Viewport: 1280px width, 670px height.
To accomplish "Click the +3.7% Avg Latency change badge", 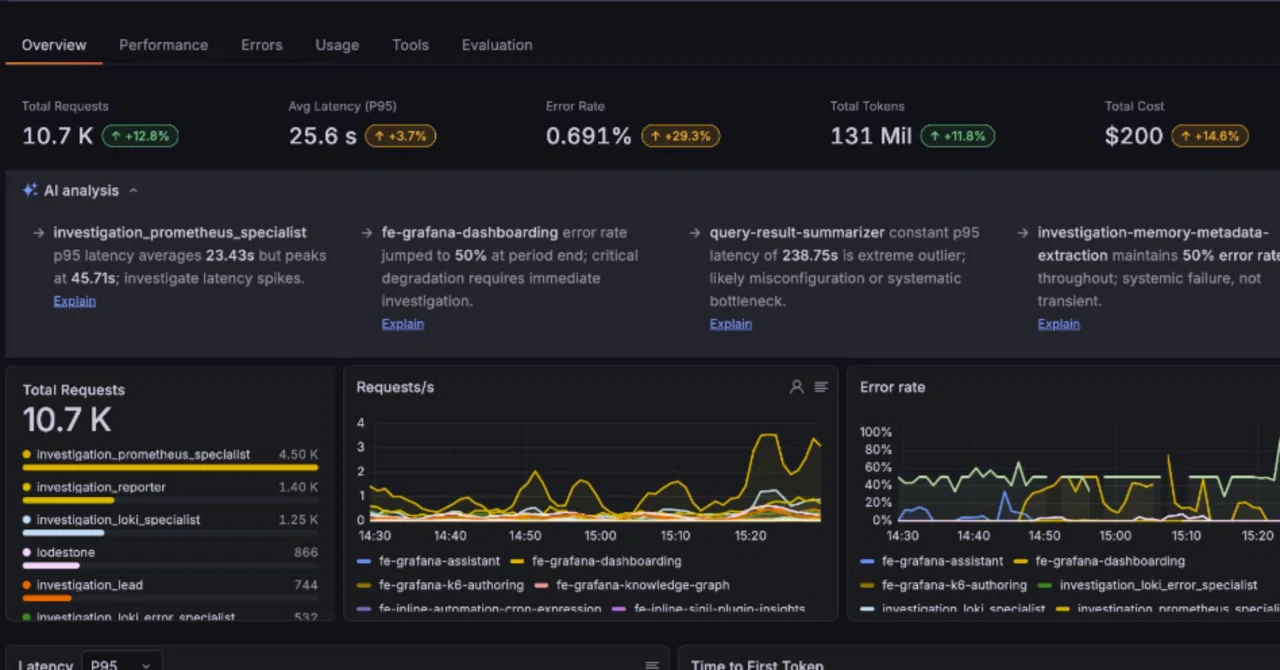I will click(400, 136).
